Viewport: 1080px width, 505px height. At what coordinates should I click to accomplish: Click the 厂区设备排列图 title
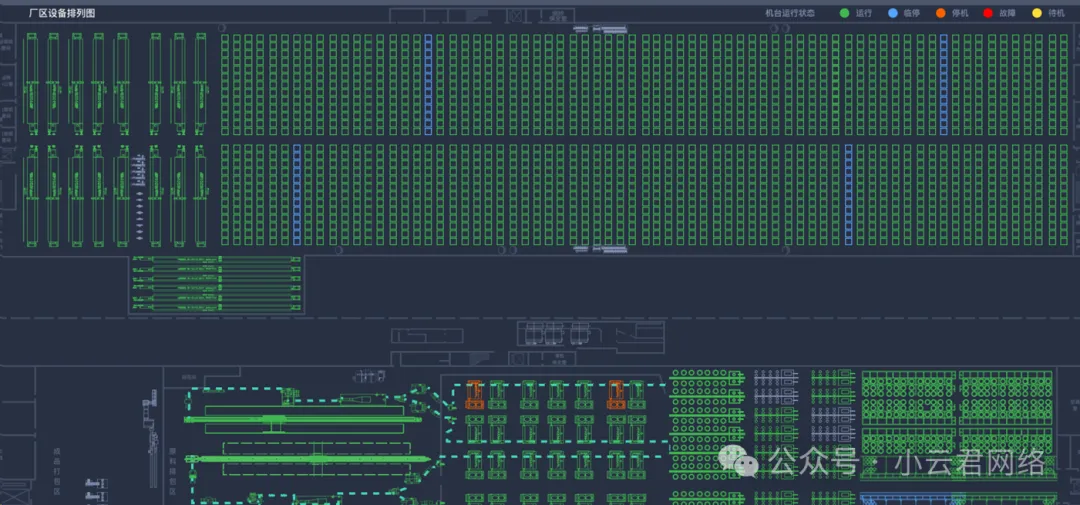(62, 13)
